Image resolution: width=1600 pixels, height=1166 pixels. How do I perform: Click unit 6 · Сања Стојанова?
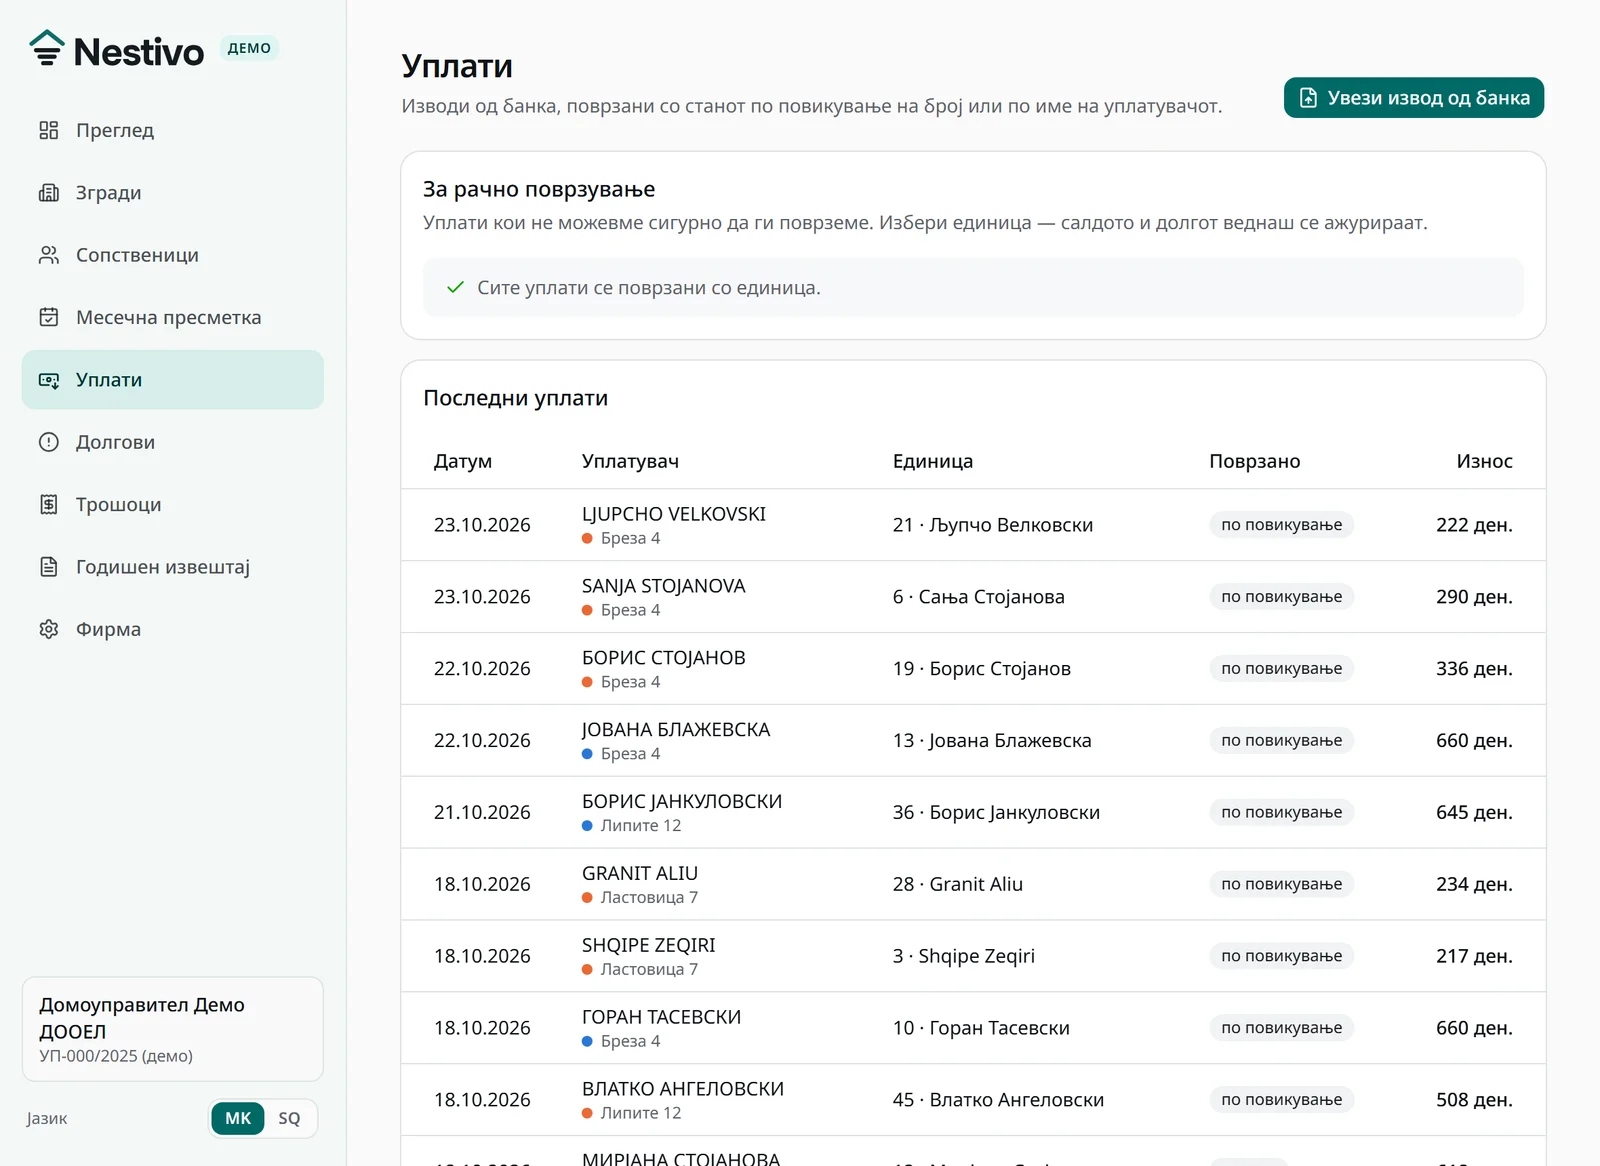click(x=978, y=597)
